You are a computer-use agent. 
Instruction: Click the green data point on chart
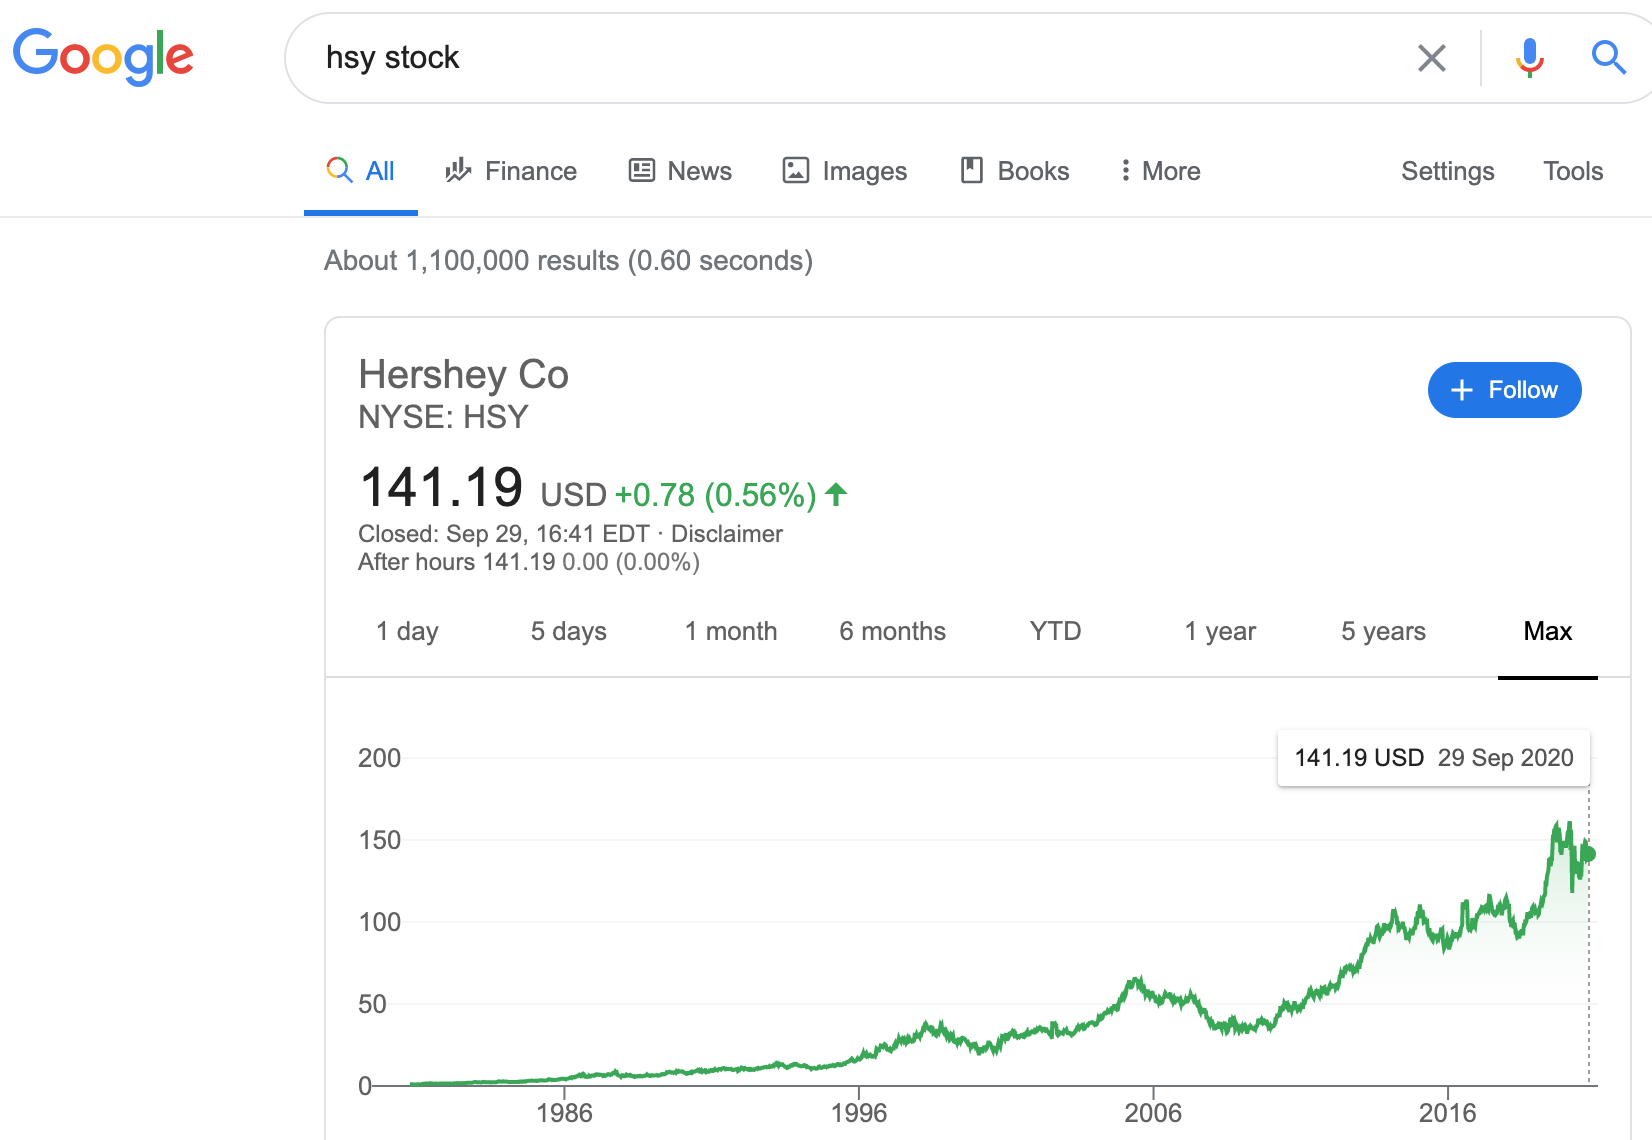click(x=1588, y=854)
